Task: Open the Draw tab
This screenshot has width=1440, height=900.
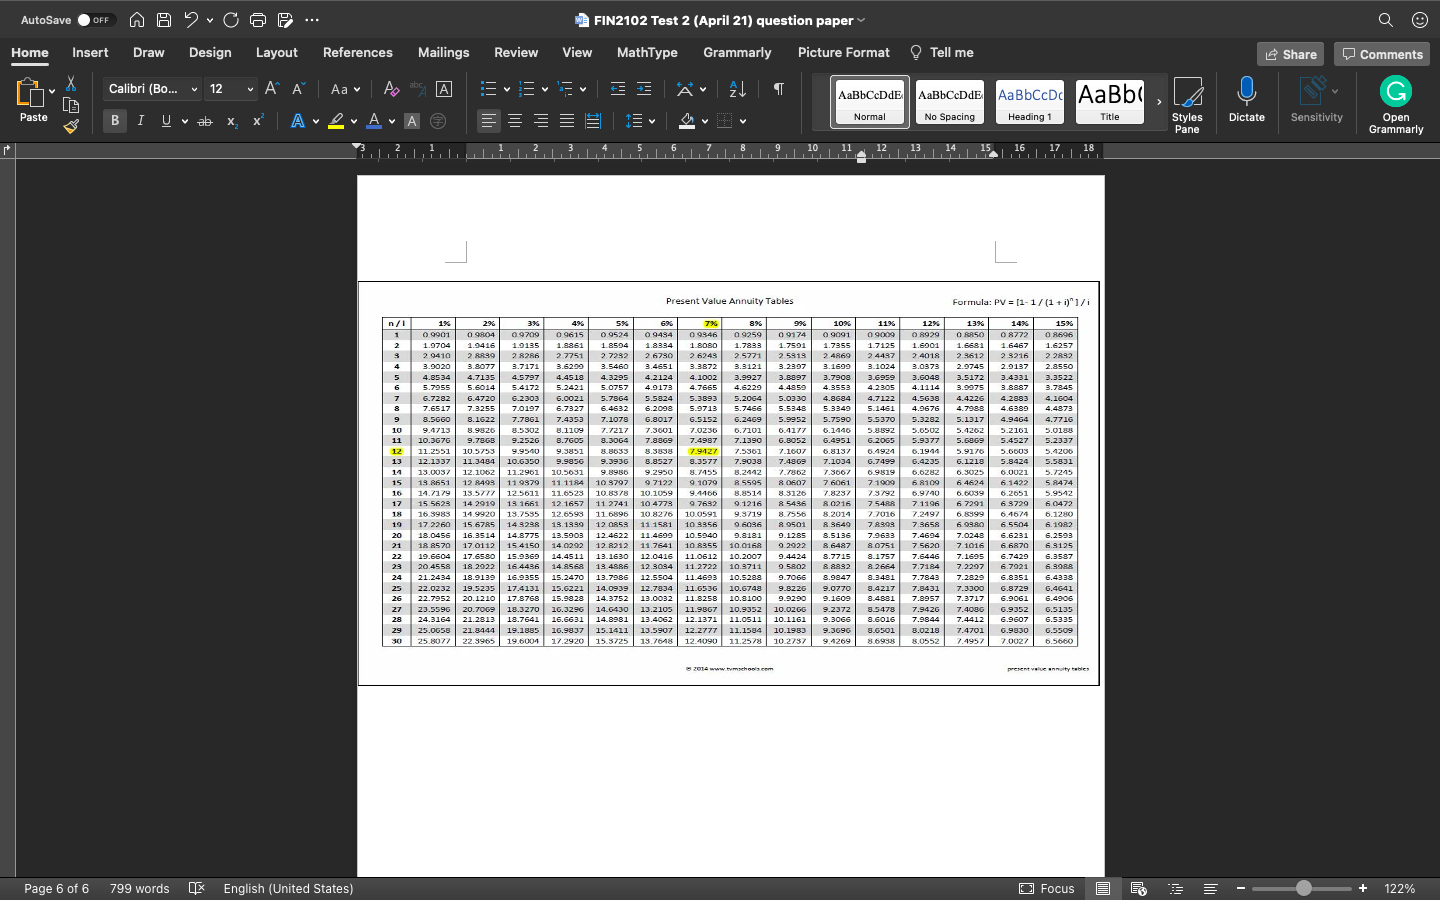Action: (x=149, y=53)
